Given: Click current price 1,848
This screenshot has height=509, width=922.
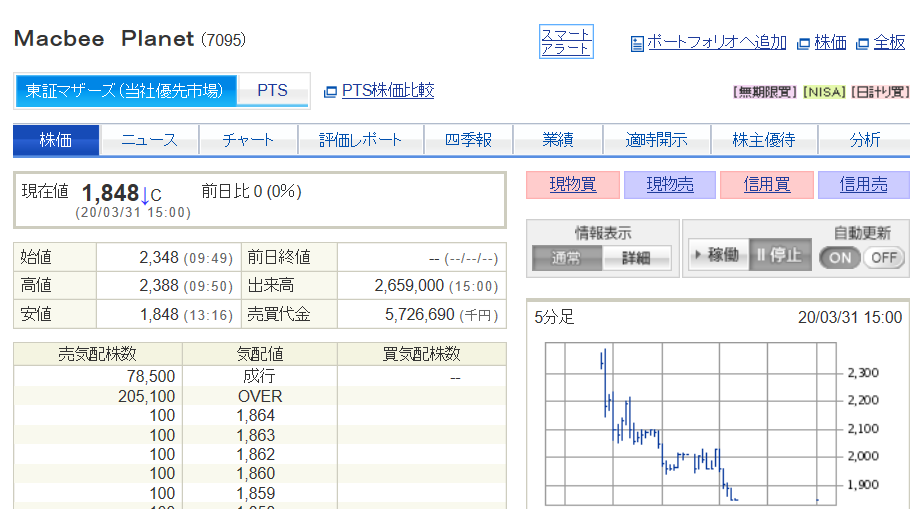Looking at the screenshot, I should click(111, 193).
